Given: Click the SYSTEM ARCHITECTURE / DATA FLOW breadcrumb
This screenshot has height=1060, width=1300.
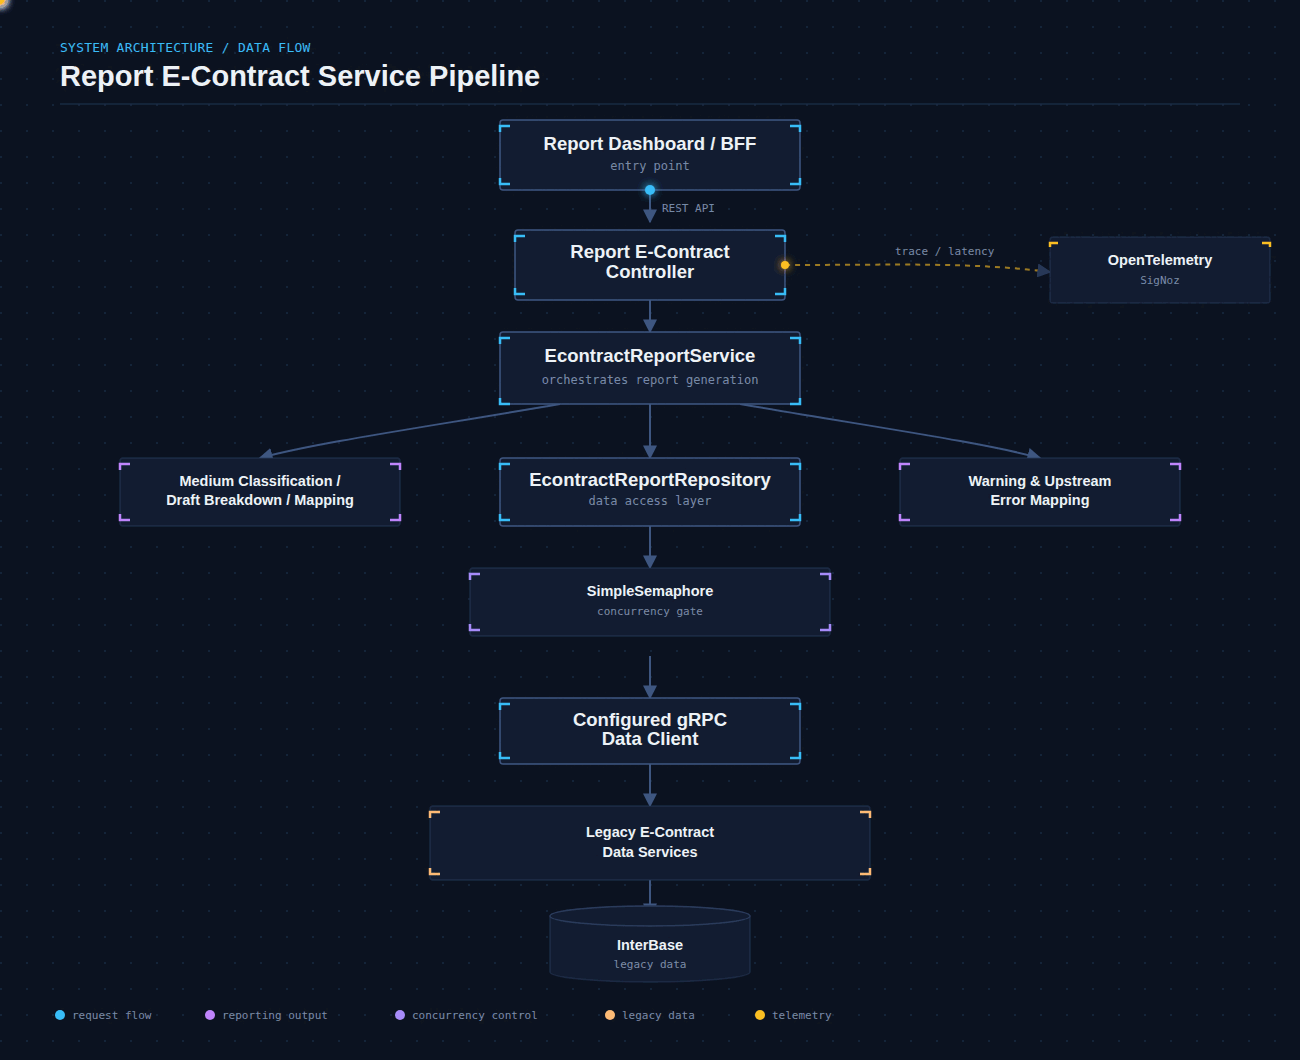Looking at the screenshot, I should (185, 47).
